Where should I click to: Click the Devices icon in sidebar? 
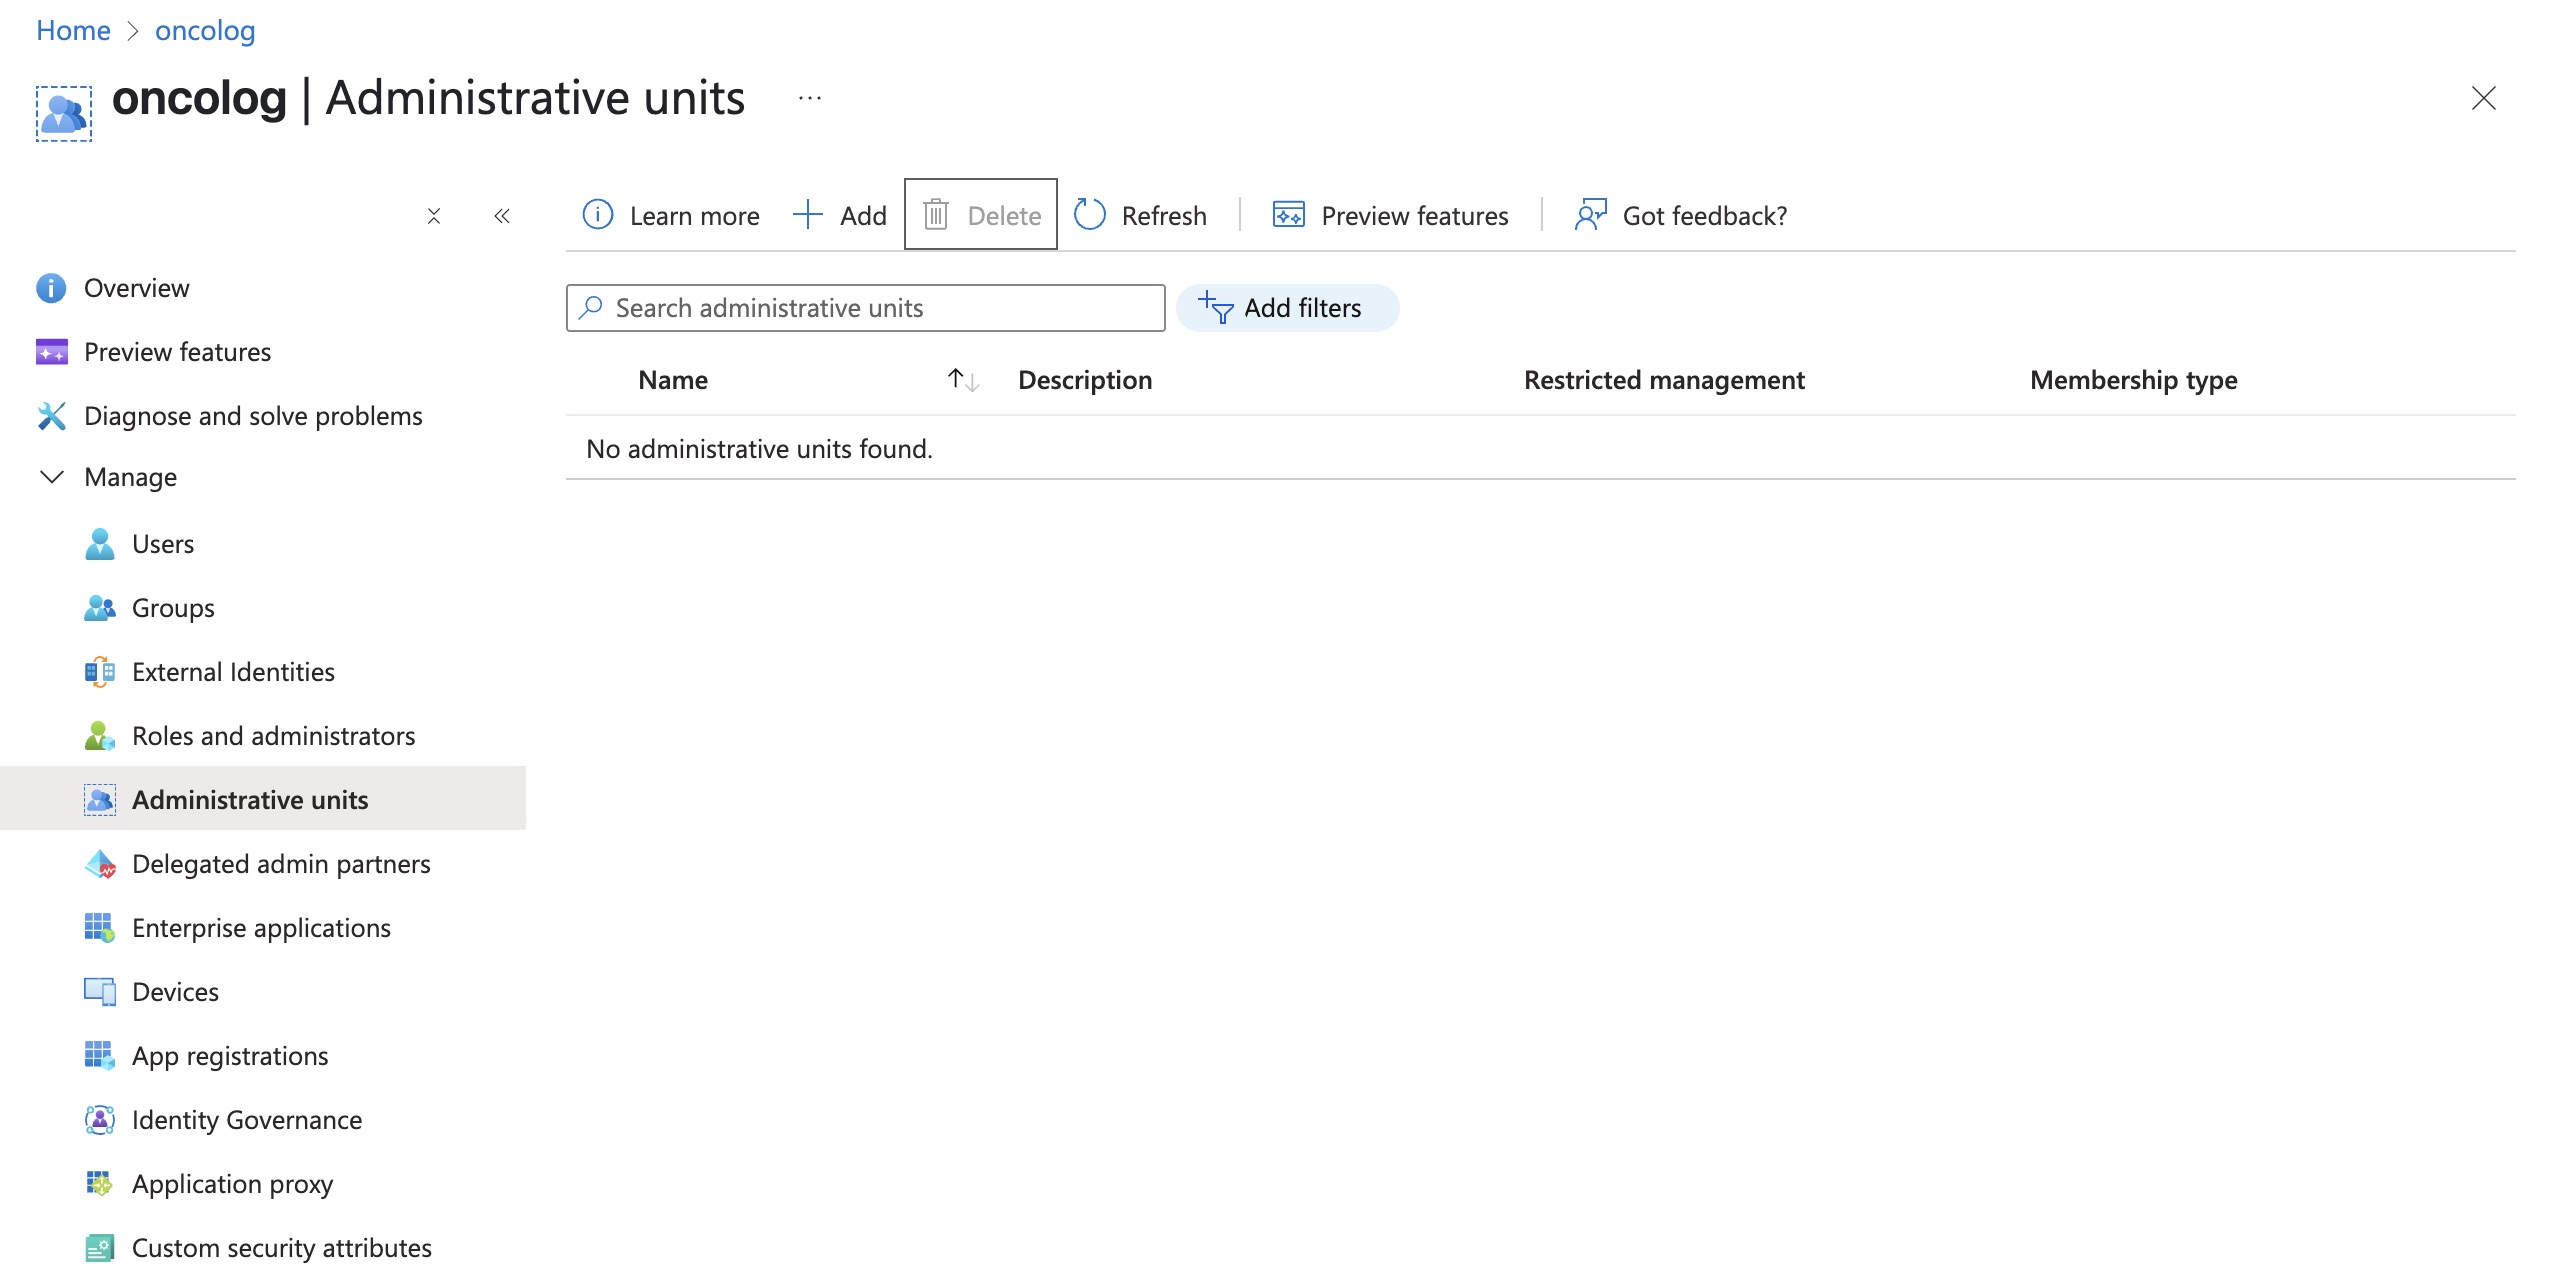pyautogui.click(x=99, y=992)
